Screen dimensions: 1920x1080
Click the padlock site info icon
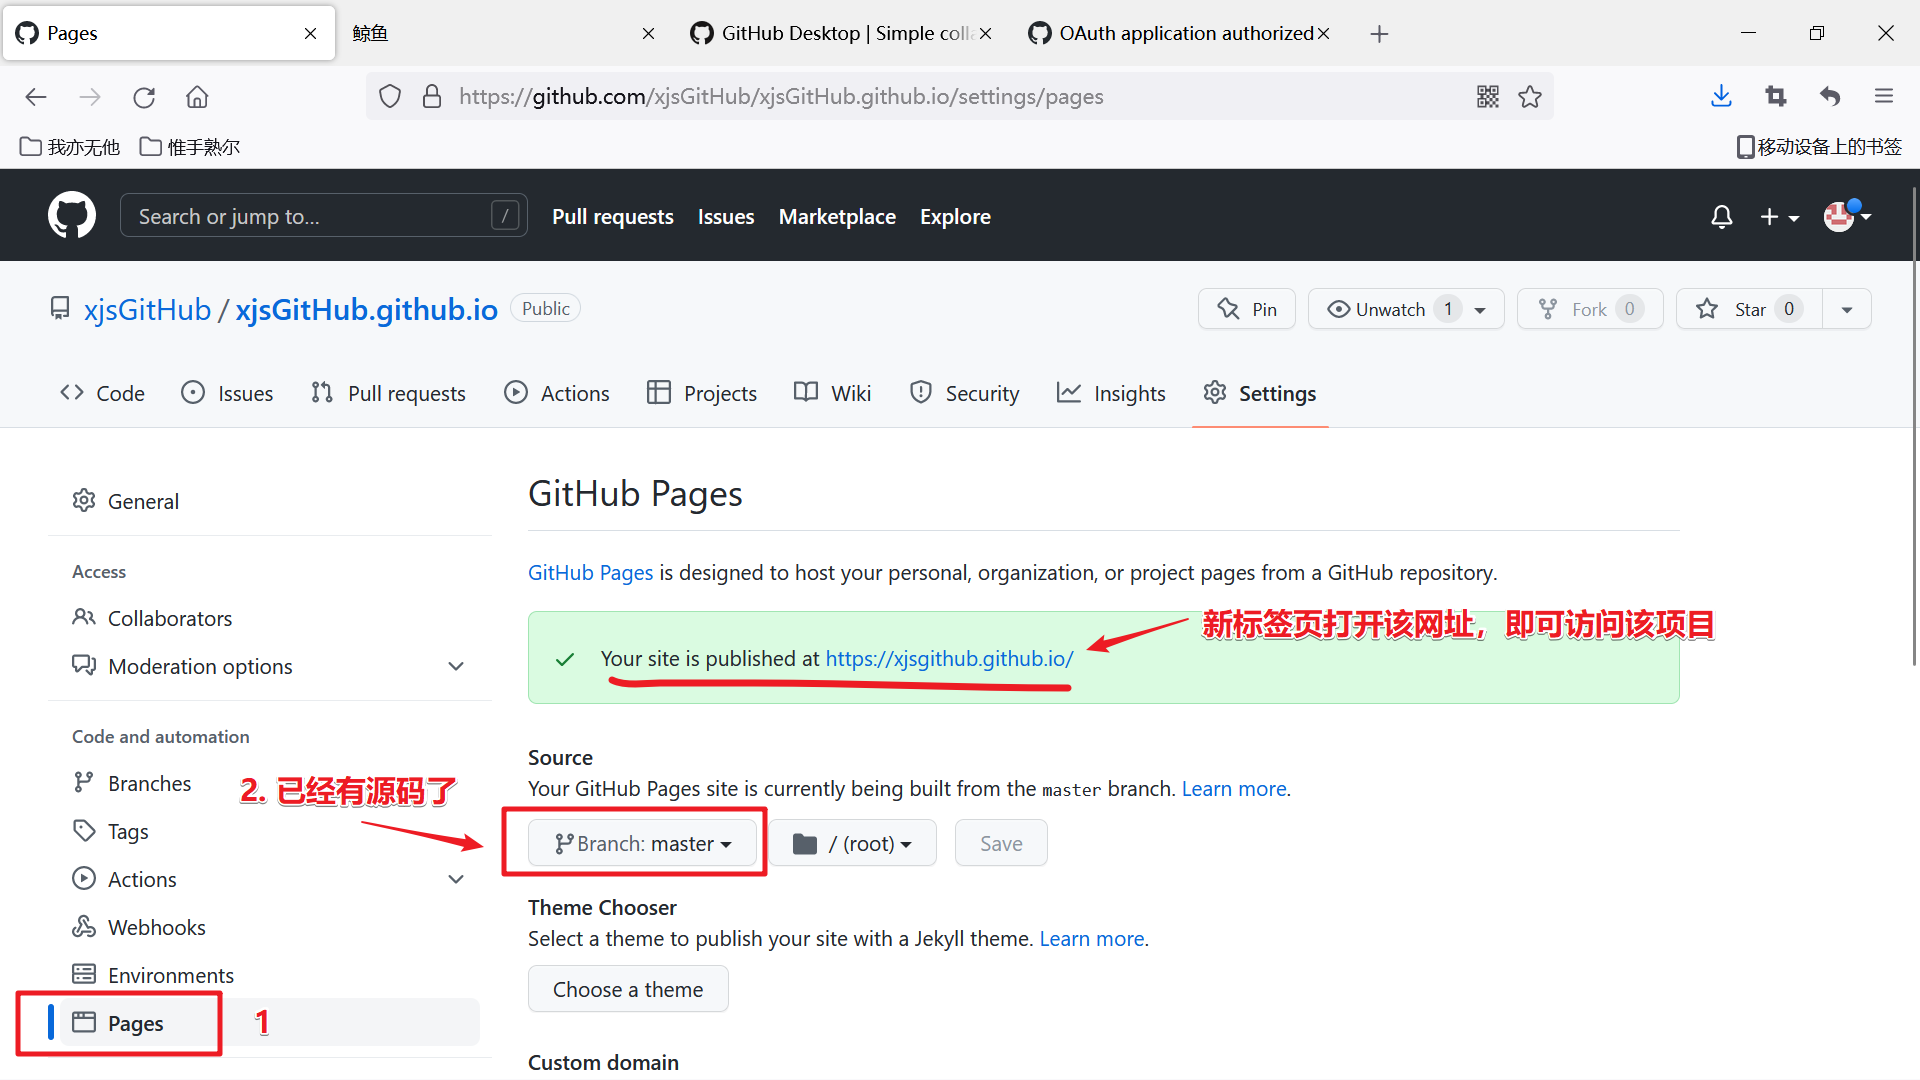(432, 97)
